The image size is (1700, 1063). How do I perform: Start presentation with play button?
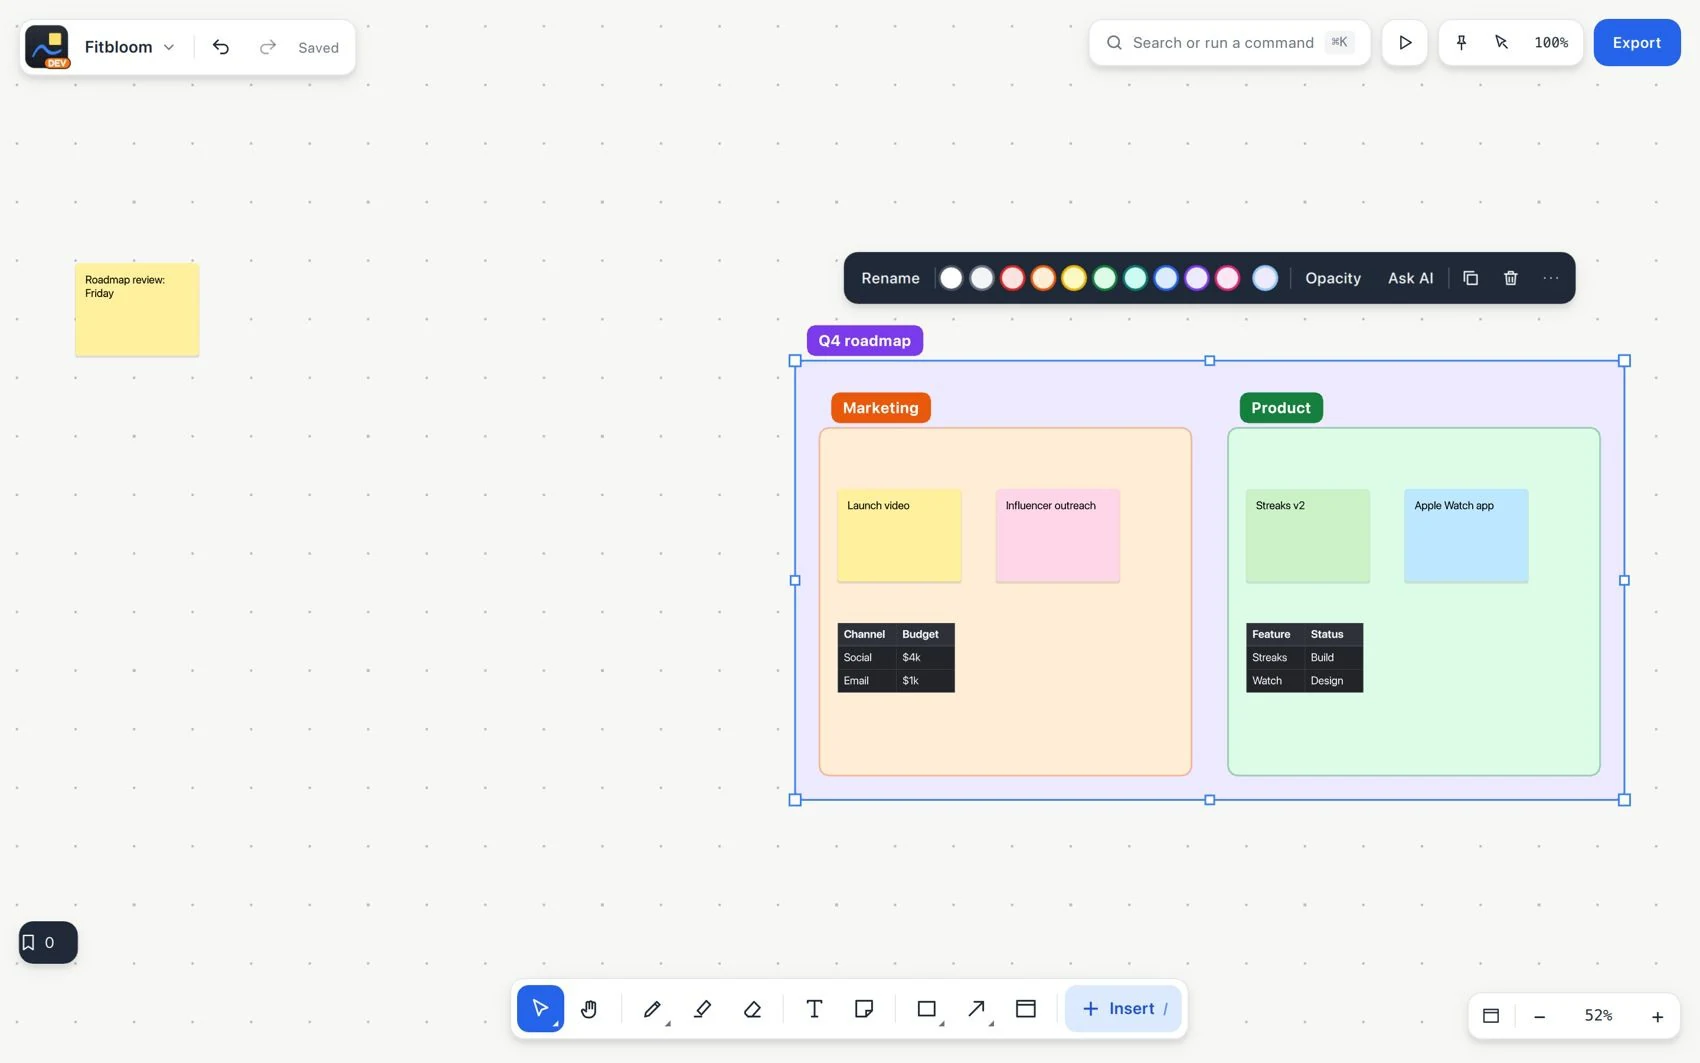(1405, 42)
